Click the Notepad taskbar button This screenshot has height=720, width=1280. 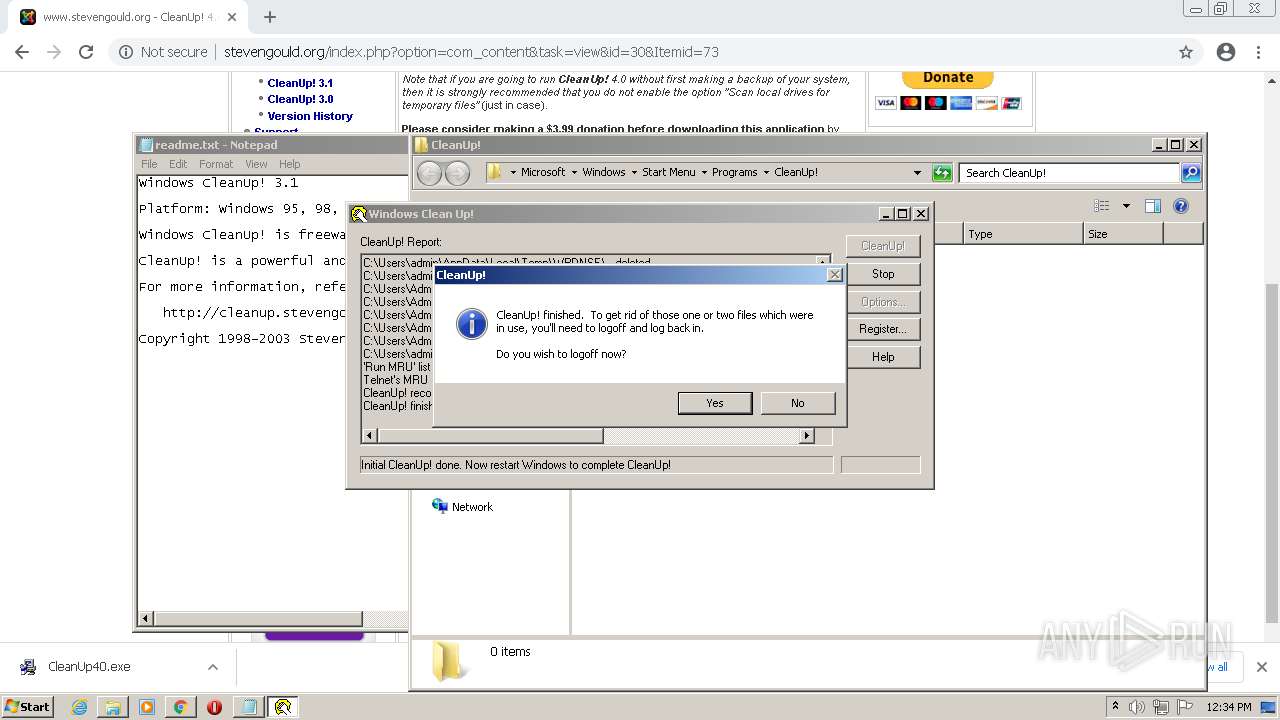pyautogui.click(x=249, y=707)
